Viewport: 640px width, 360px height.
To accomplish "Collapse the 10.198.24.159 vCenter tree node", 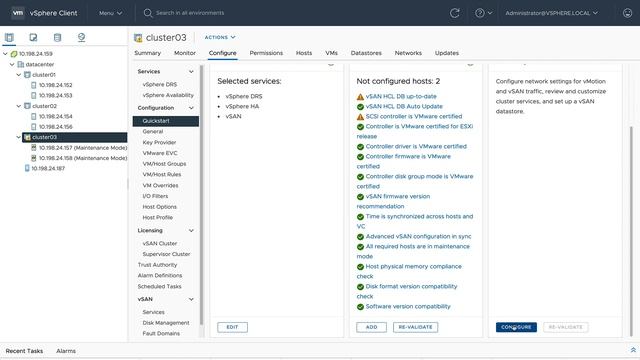I will (x=5, y=54).
